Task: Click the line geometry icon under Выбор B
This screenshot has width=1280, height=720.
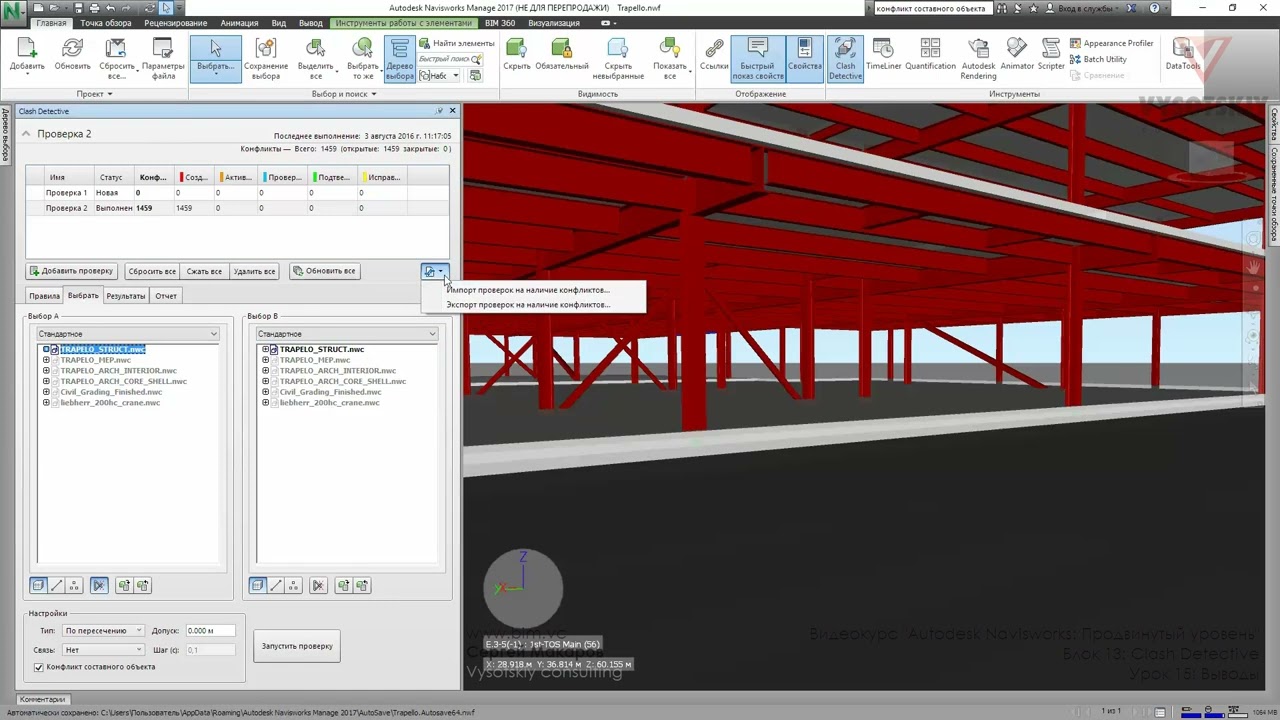Action: tap(275, 586)
